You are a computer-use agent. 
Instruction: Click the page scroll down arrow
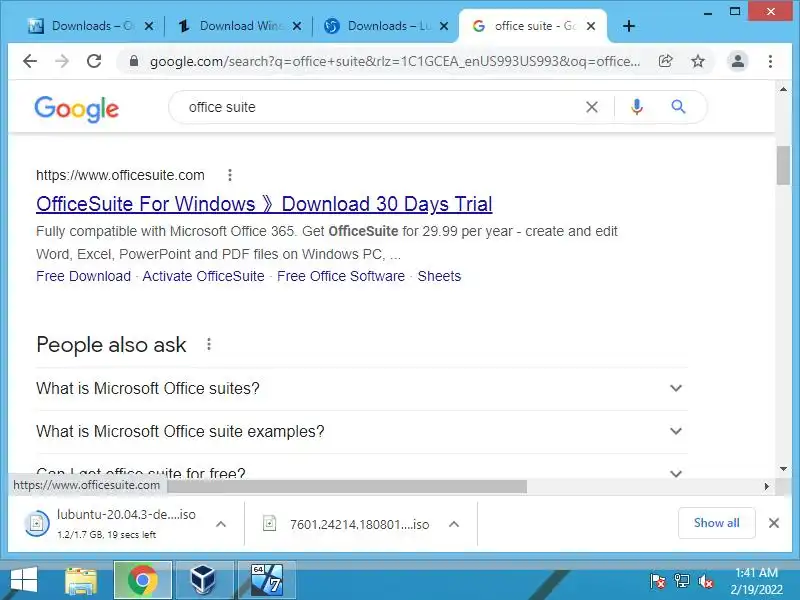pyautogui.click(x=783, y=468)
